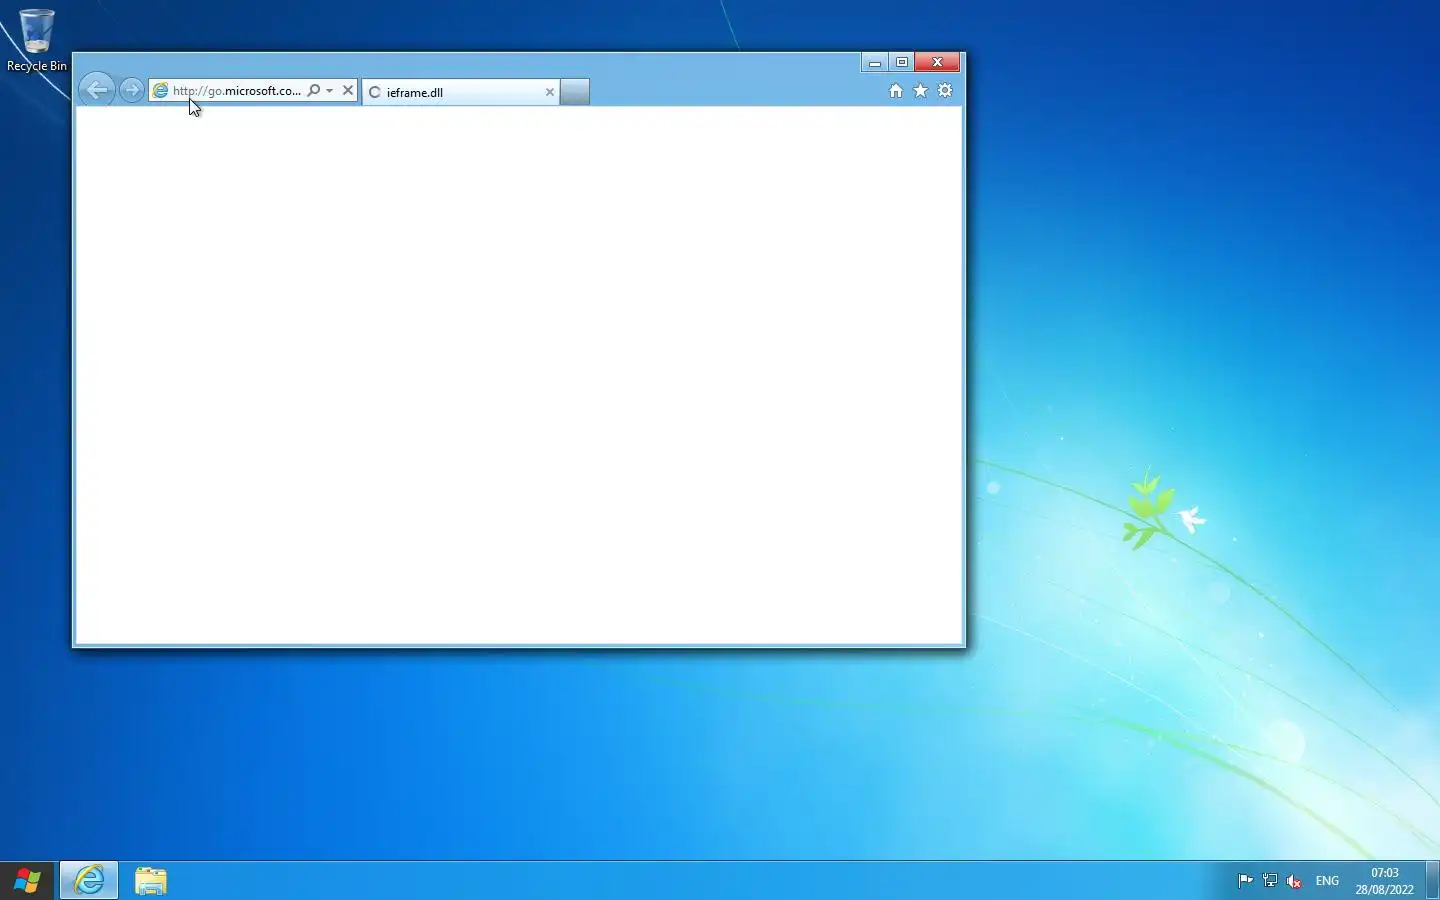
Task: Open the Recycle Bin desktop icon
Action: pyautogui.click(x=37, y=40)
